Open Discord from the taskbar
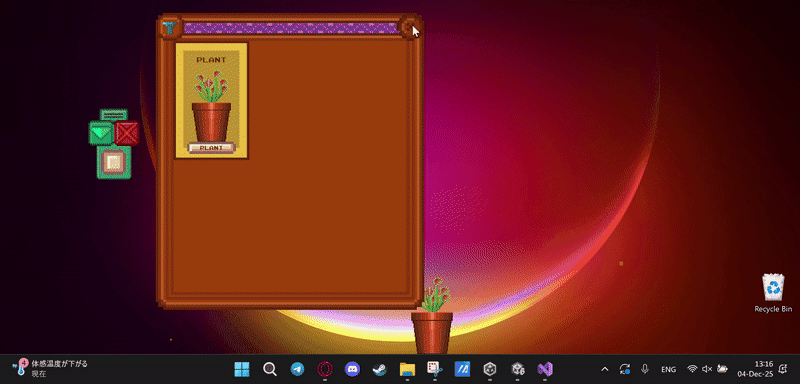This screenshot has width=800, height=384. [352, 369]
